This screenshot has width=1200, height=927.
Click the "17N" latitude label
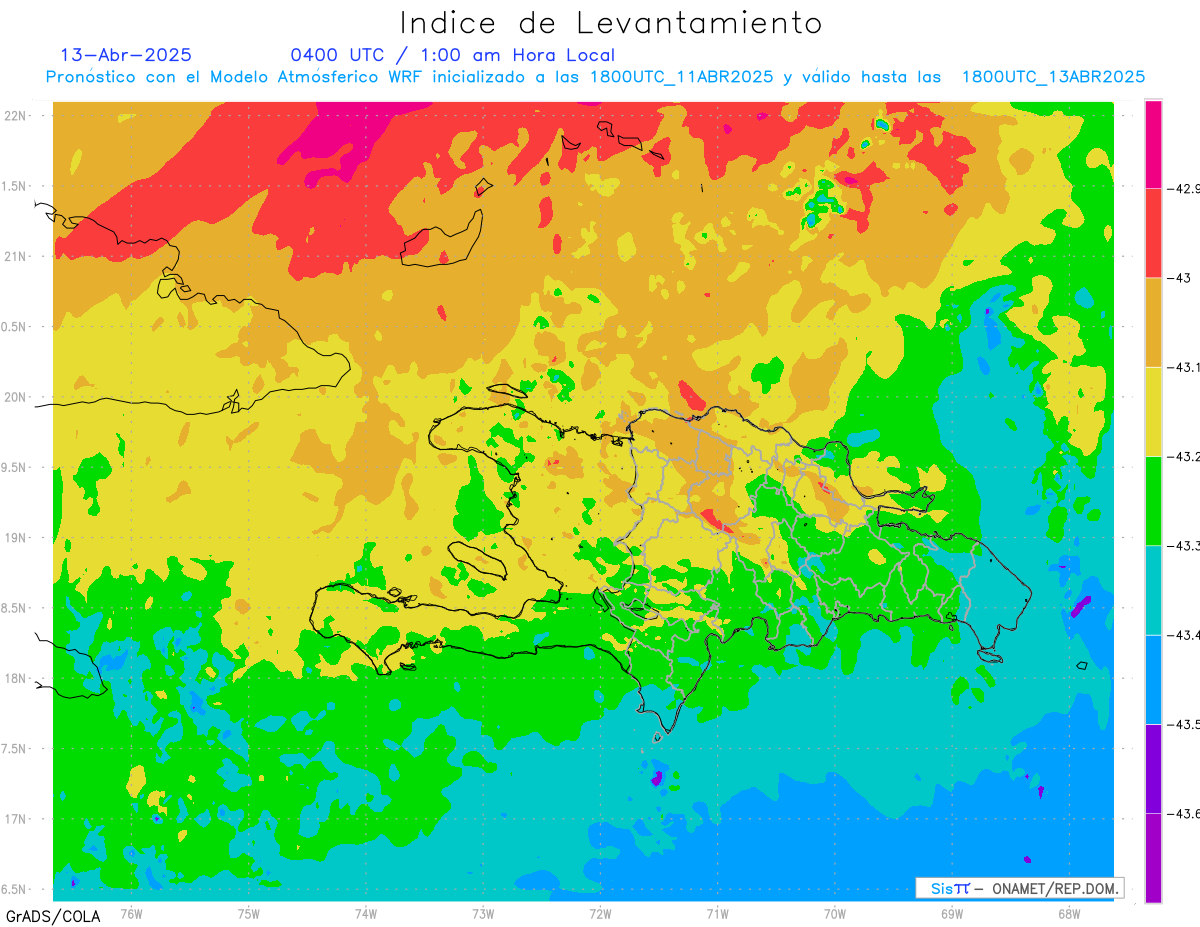16,819
